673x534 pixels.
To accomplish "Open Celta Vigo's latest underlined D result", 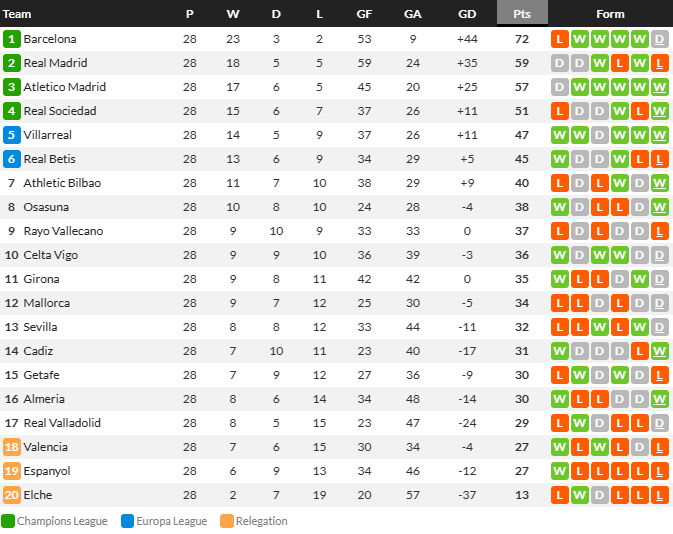I will point(660,255).
